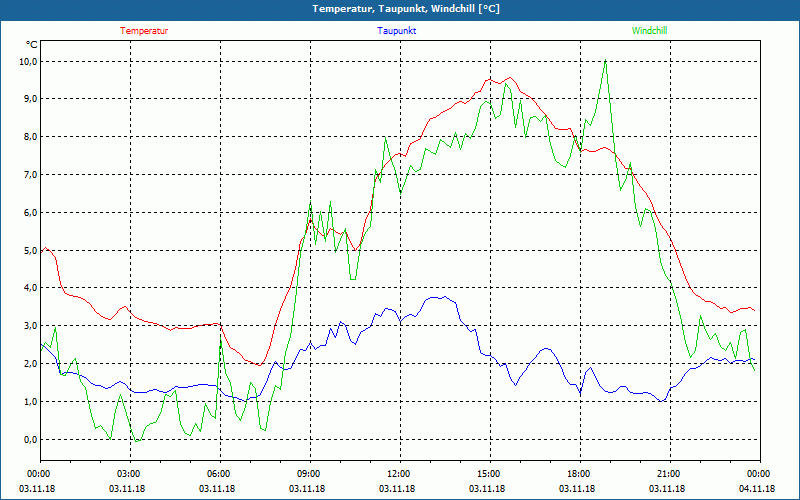
Task: Click the red Temperatur legend label
Action: 144,31
